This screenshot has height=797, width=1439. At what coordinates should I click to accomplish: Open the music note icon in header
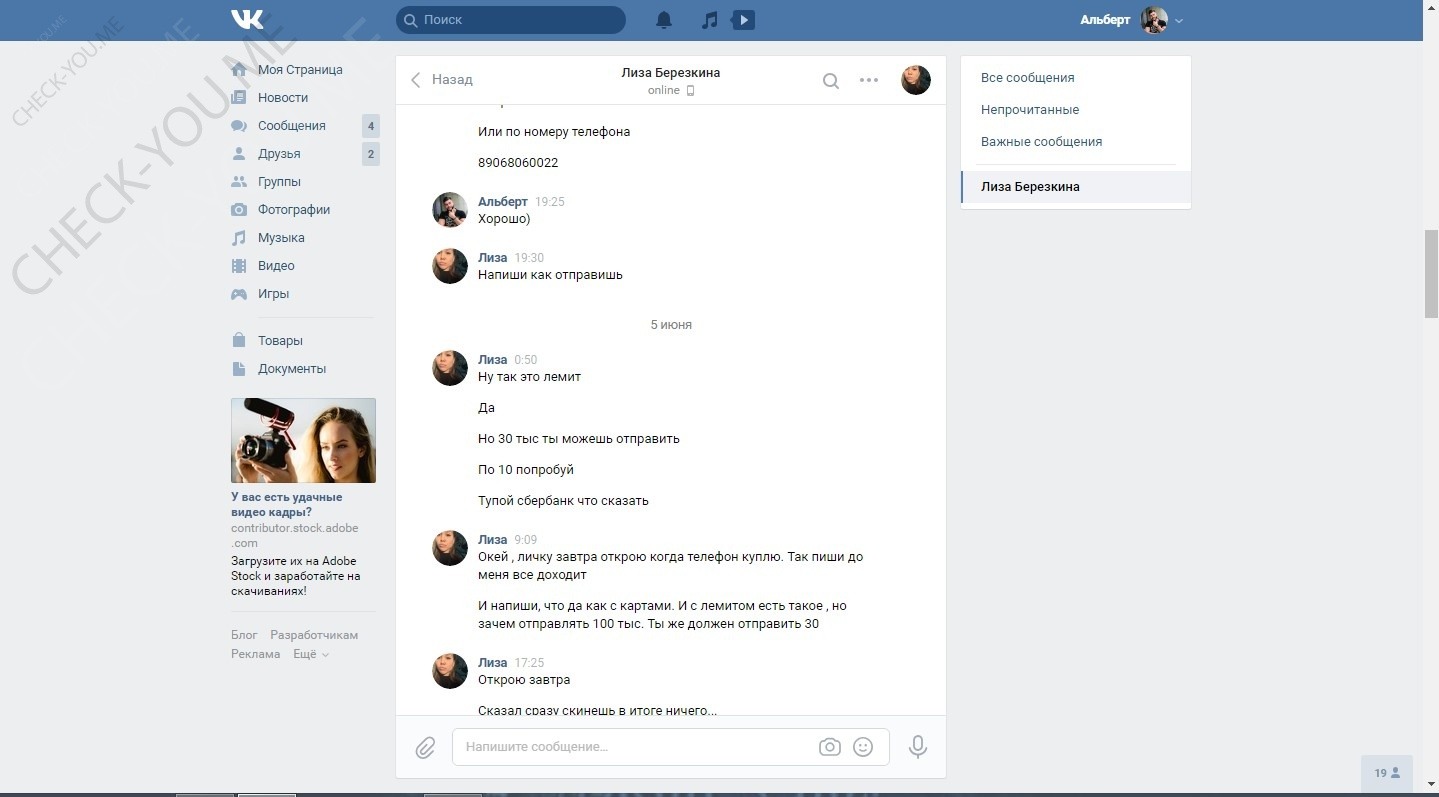coord(709,20)
